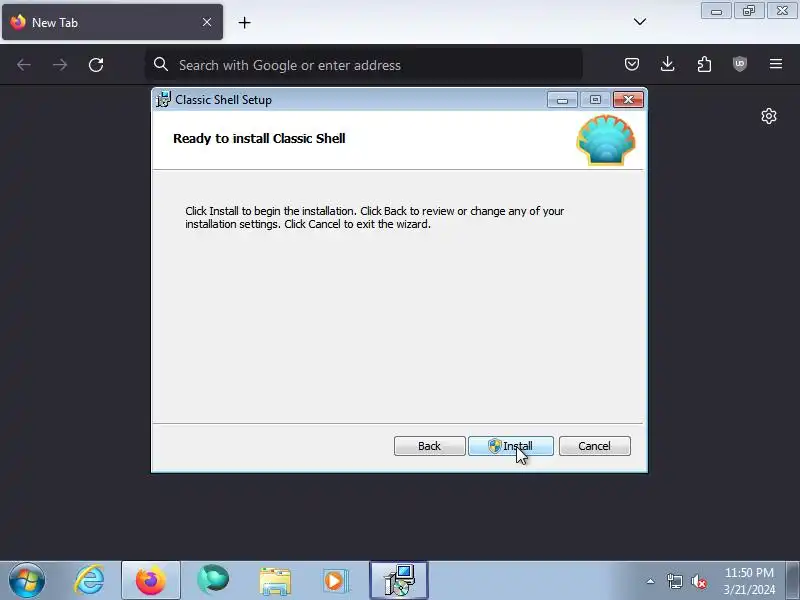Click the Firefox forward arrow
Viewport: 800px width, 600px height.
click(60, 65)
